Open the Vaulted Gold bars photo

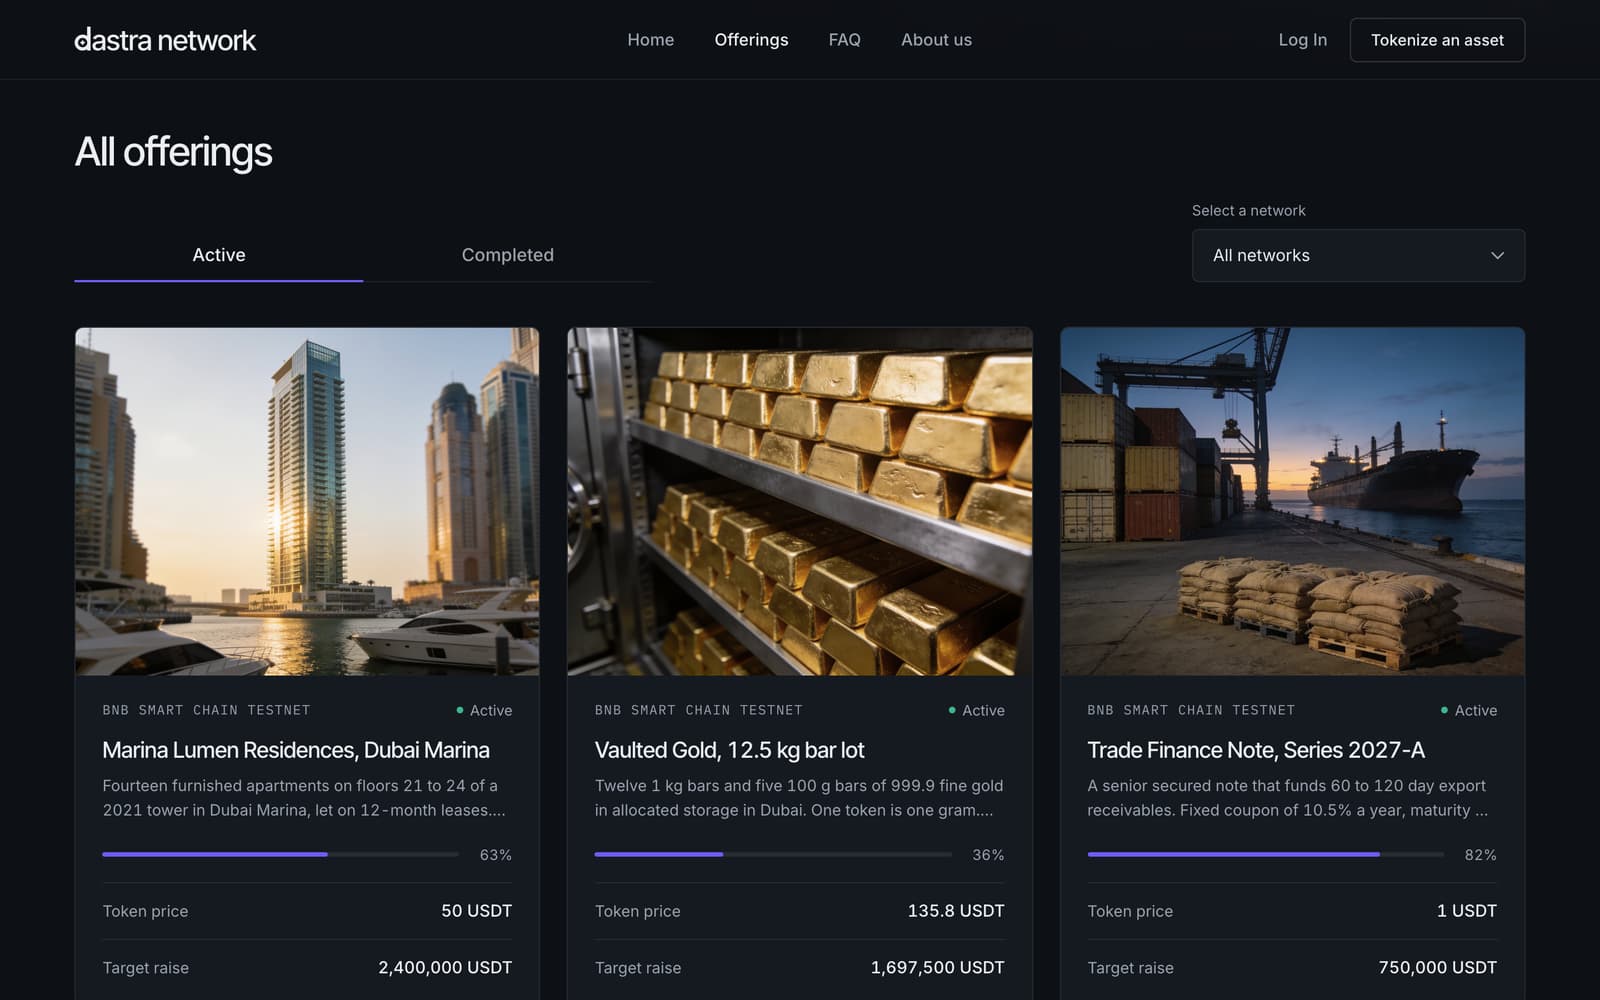pos(800,501)
